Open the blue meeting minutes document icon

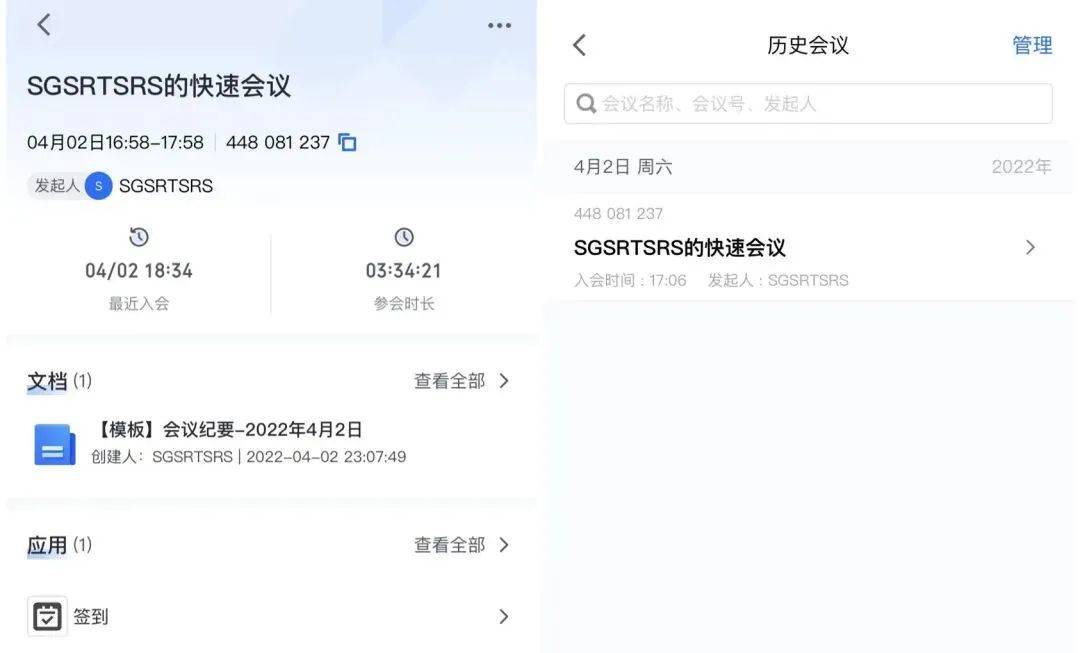(54, 444)
